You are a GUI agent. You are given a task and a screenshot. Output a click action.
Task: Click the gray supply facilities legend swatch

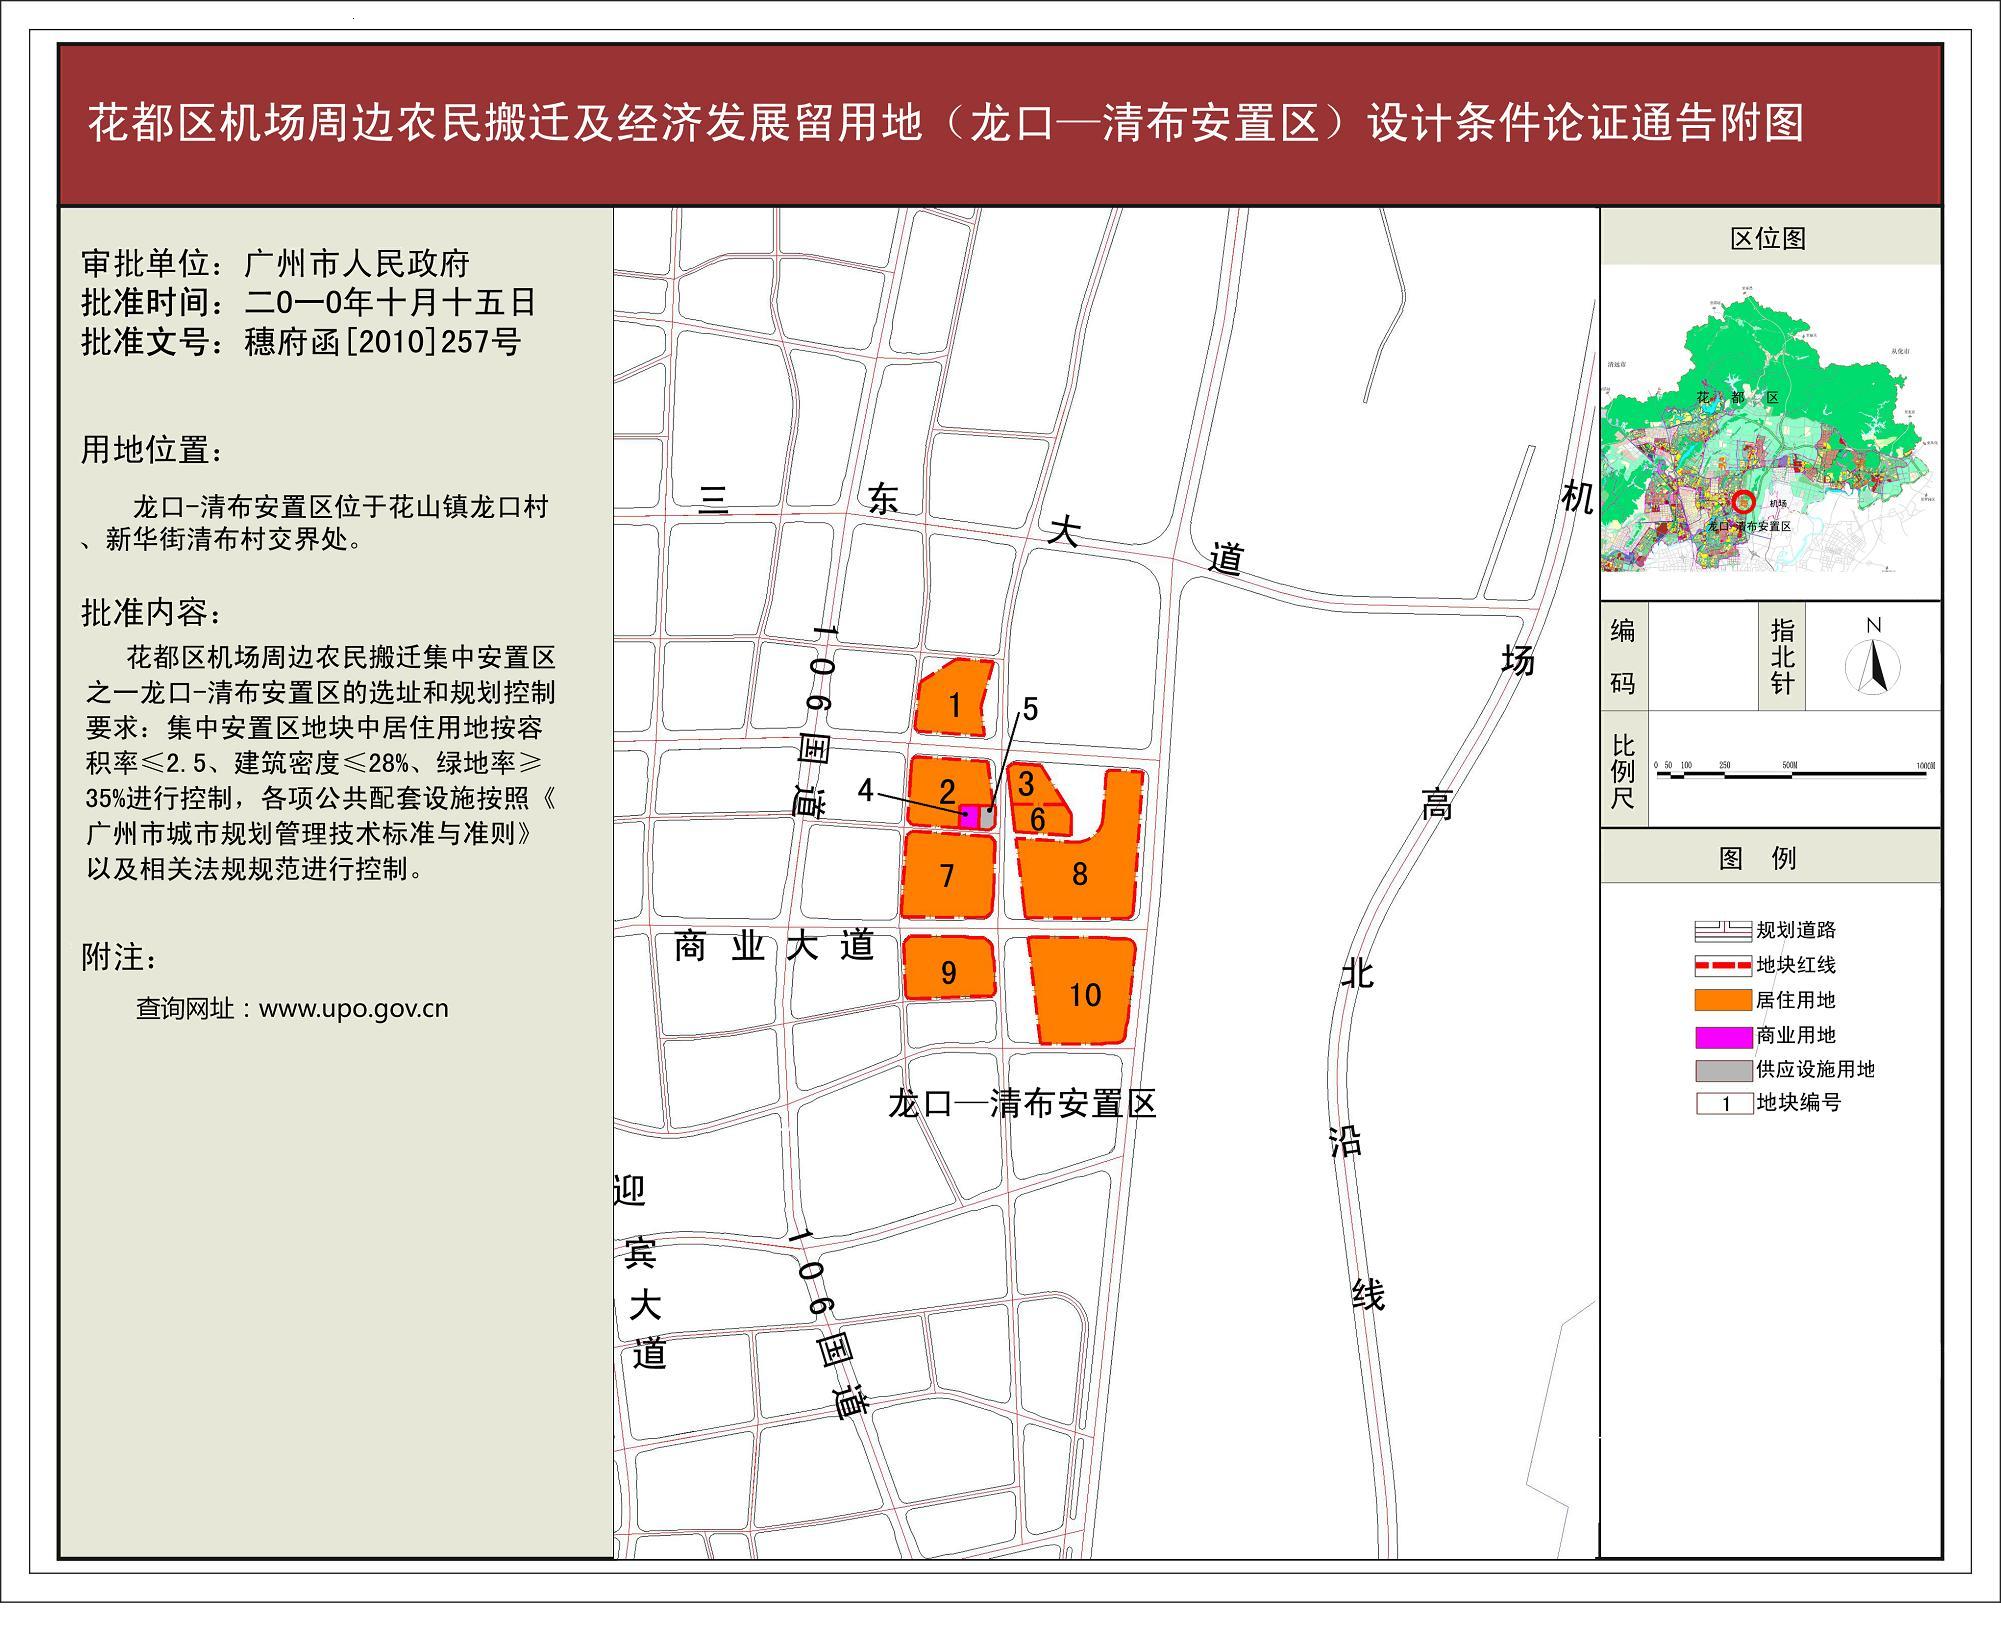1722,1070
